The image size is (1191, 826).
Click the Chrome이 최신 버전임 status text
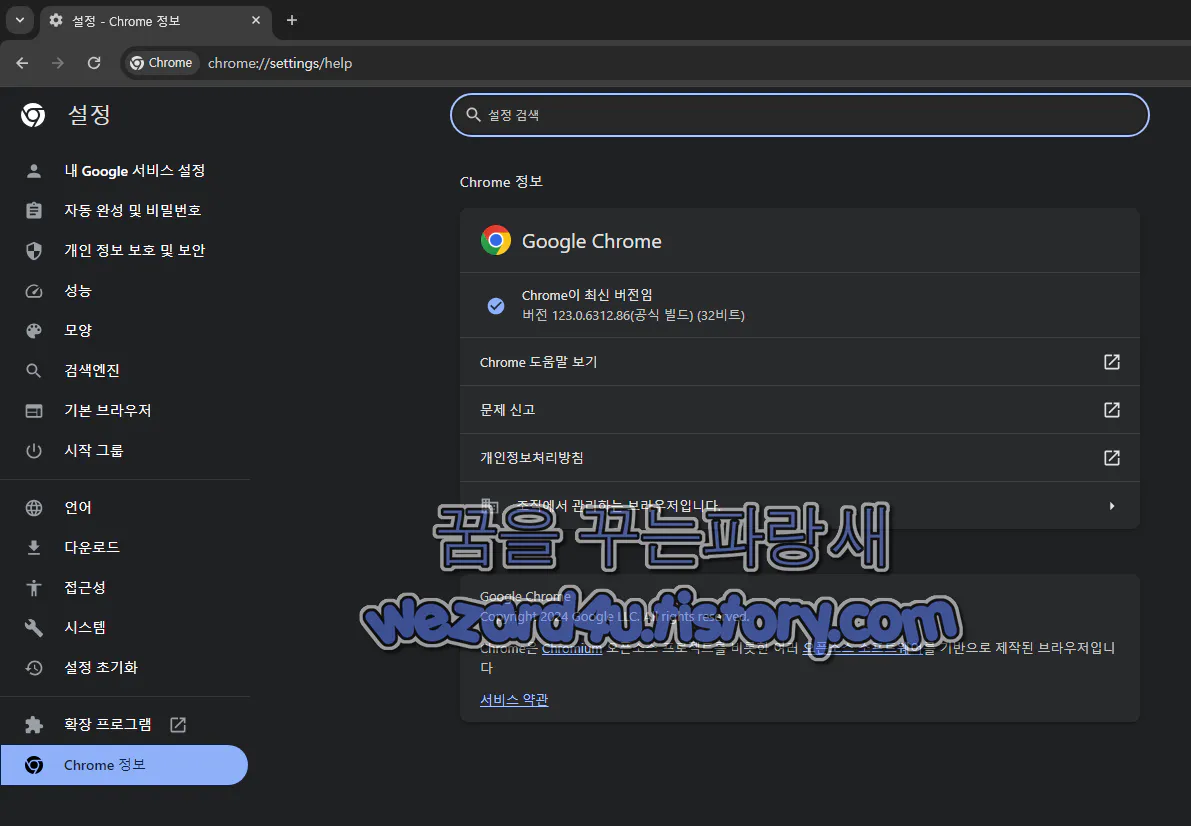pyautogui.click(x=586, y=295)
